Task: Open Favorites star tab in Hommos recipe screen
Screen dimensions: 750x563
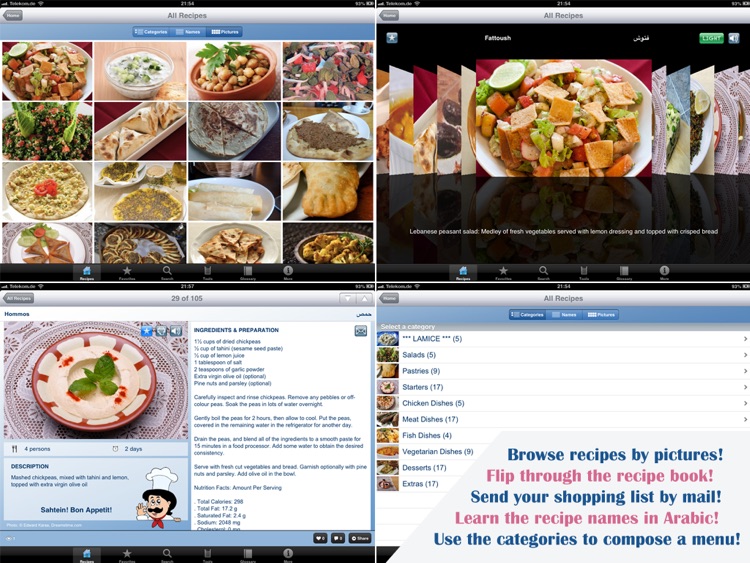Action: coord(127,555)
